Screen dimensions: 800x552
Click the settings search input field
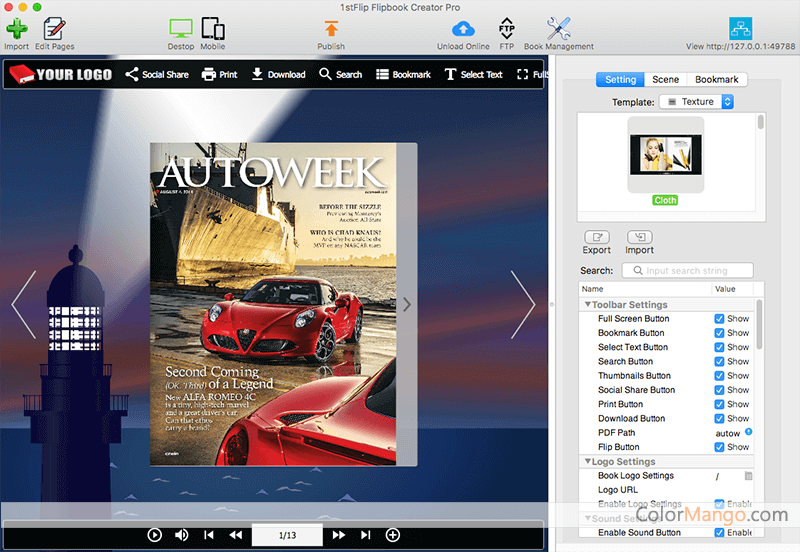tap(687, 270)
